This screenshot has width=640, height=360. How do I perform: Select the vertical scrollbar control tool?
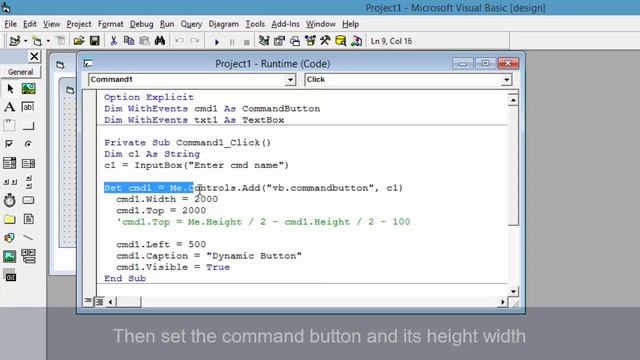click(28, 182)
